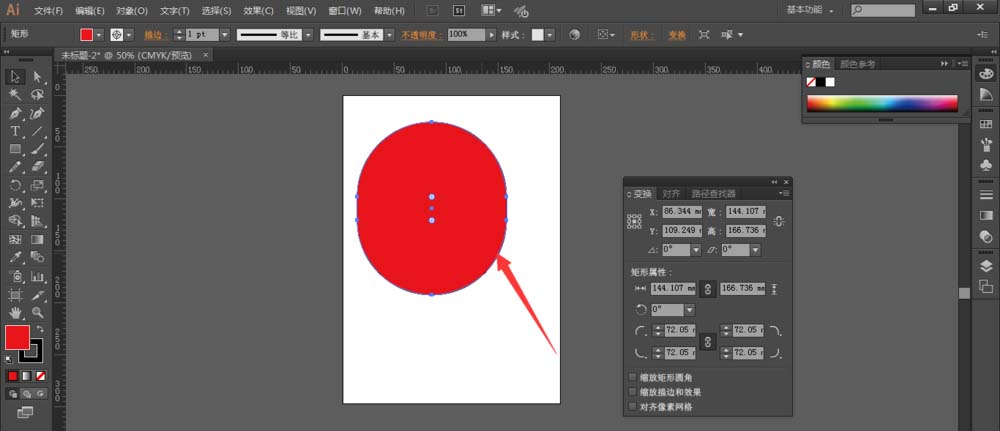
Task: Open the stroke weight dropdown next to 1 pt
Action: tap(224, 34)
